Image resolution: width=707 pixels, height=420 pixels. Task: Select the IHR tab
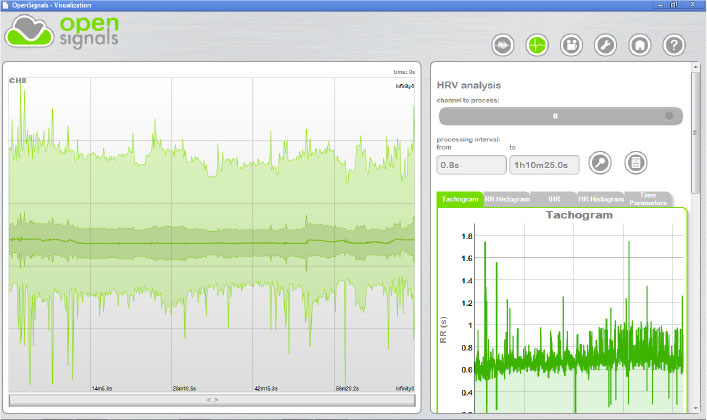point(553,199)
